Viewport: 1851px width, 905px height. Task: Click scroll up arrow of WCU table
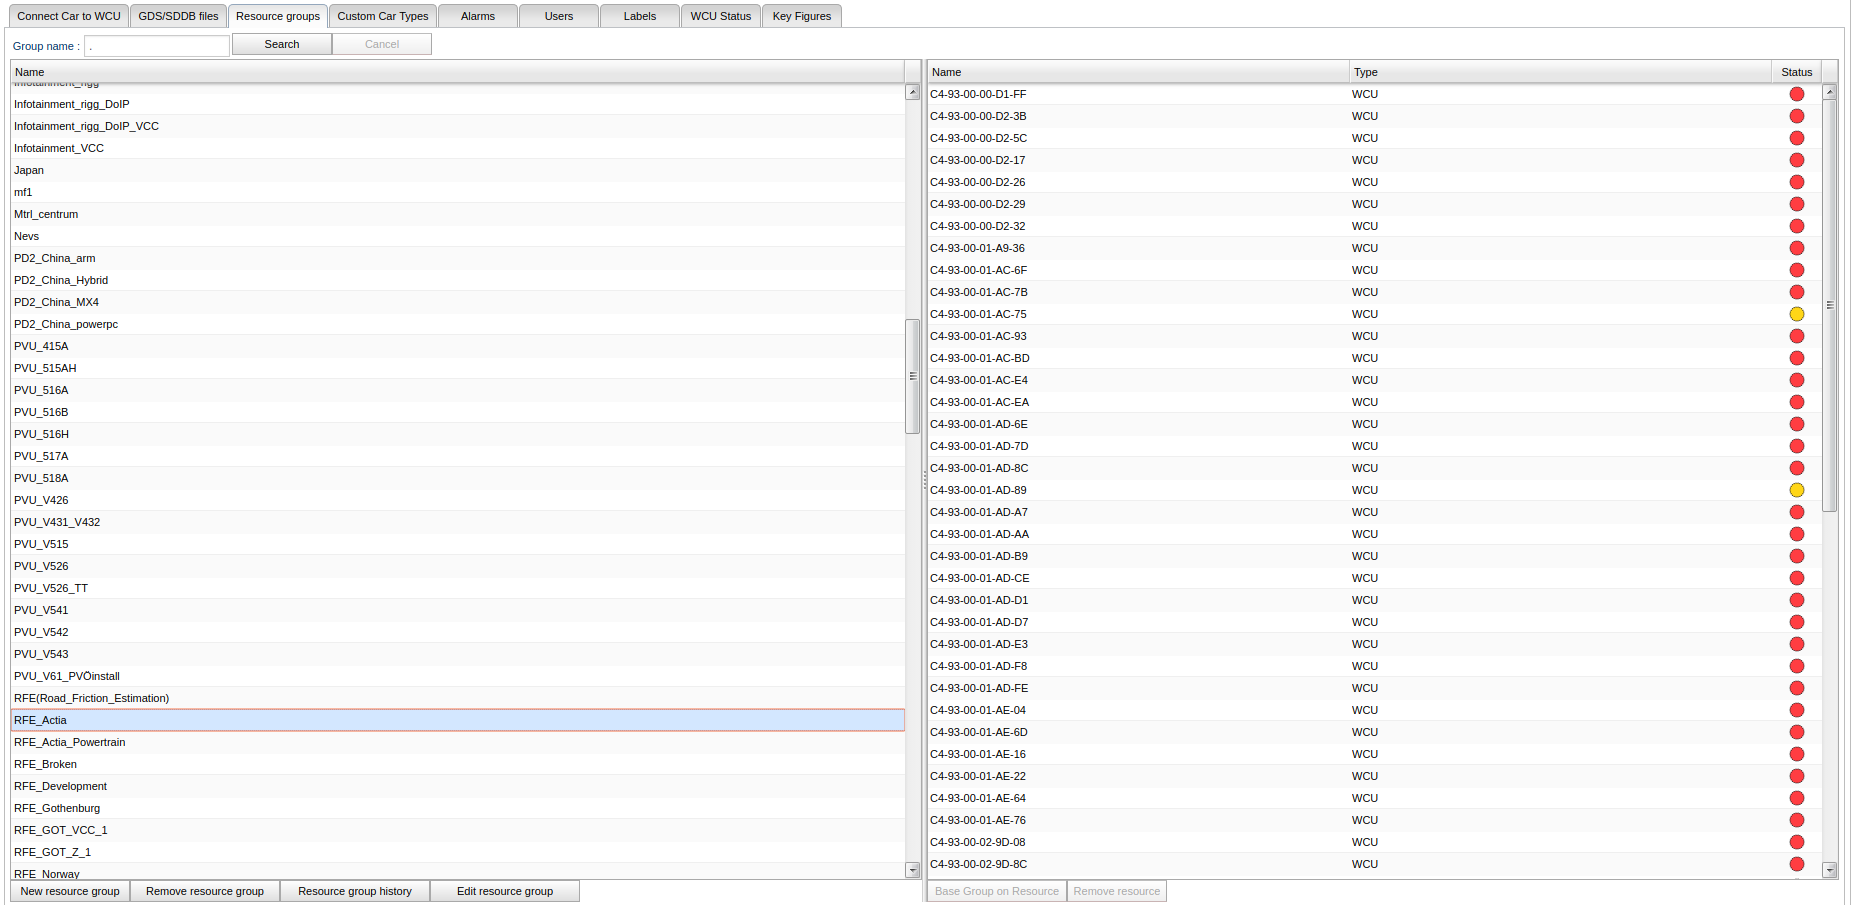click(1829, 92)
